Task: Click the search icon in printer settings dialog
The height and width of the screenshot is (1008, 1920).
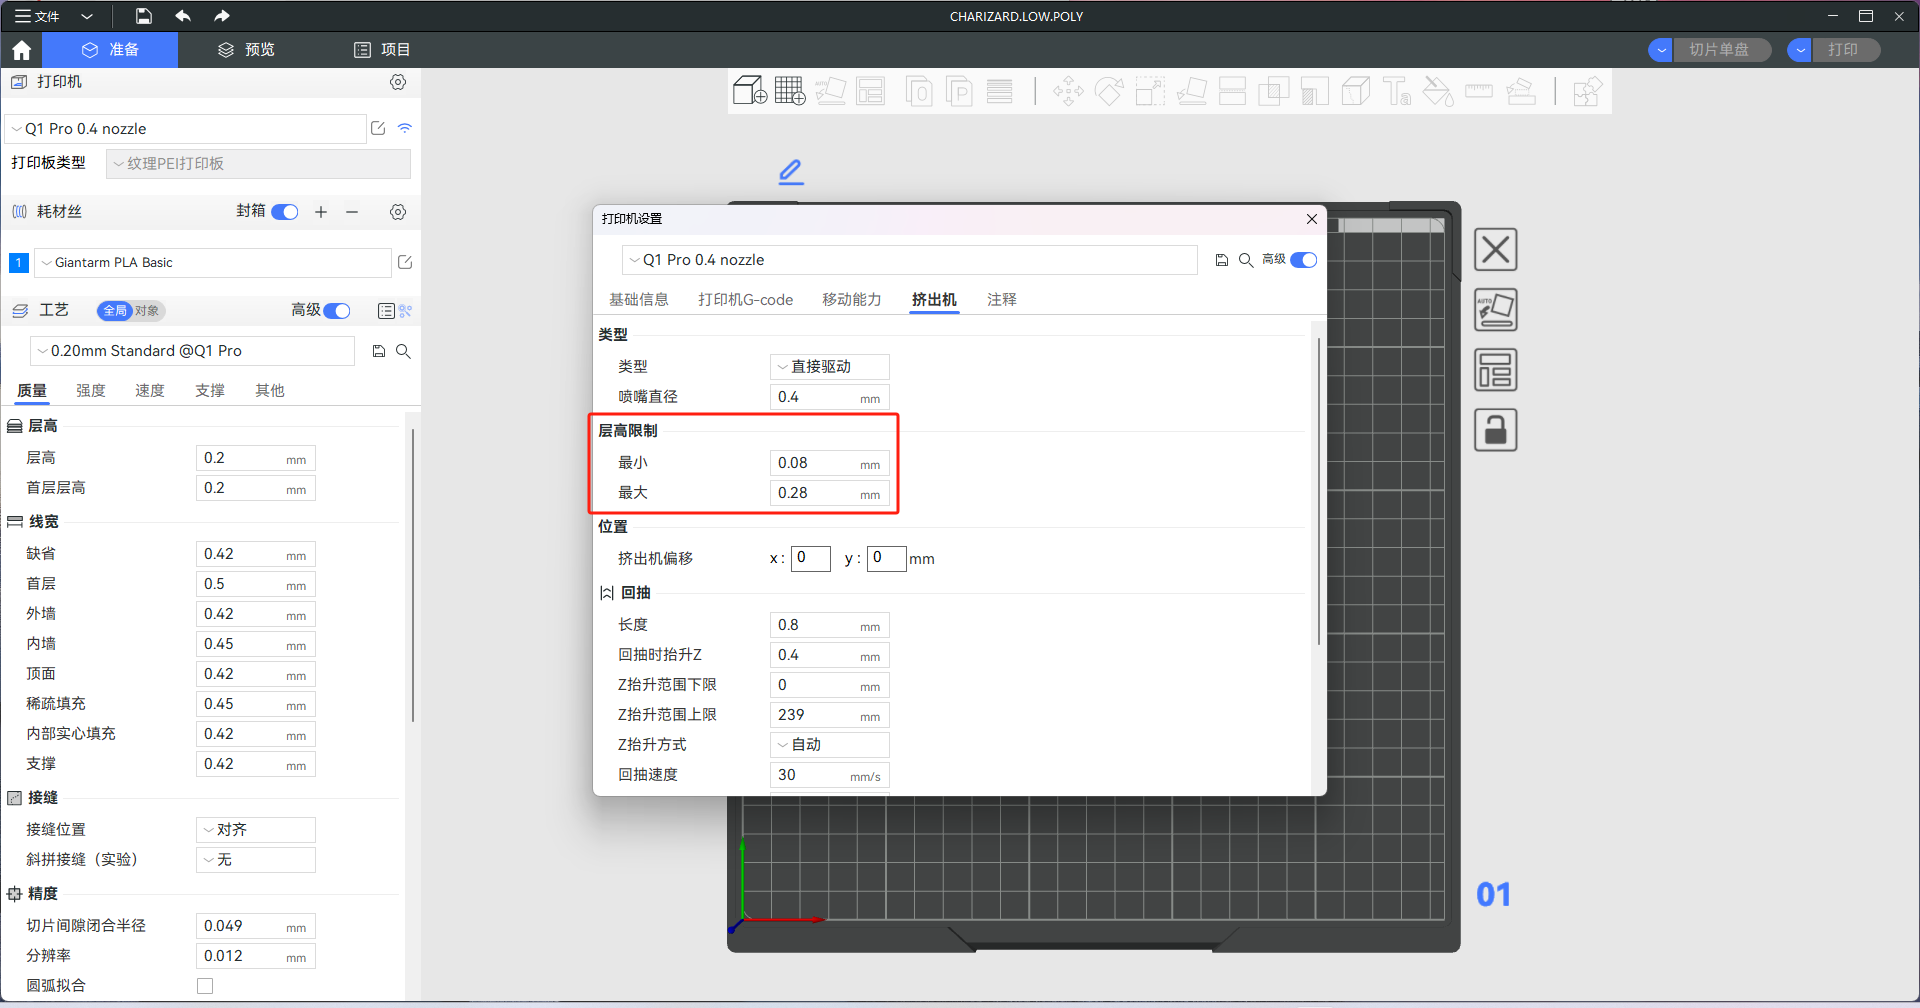Action: click(x=1246, y=260)
